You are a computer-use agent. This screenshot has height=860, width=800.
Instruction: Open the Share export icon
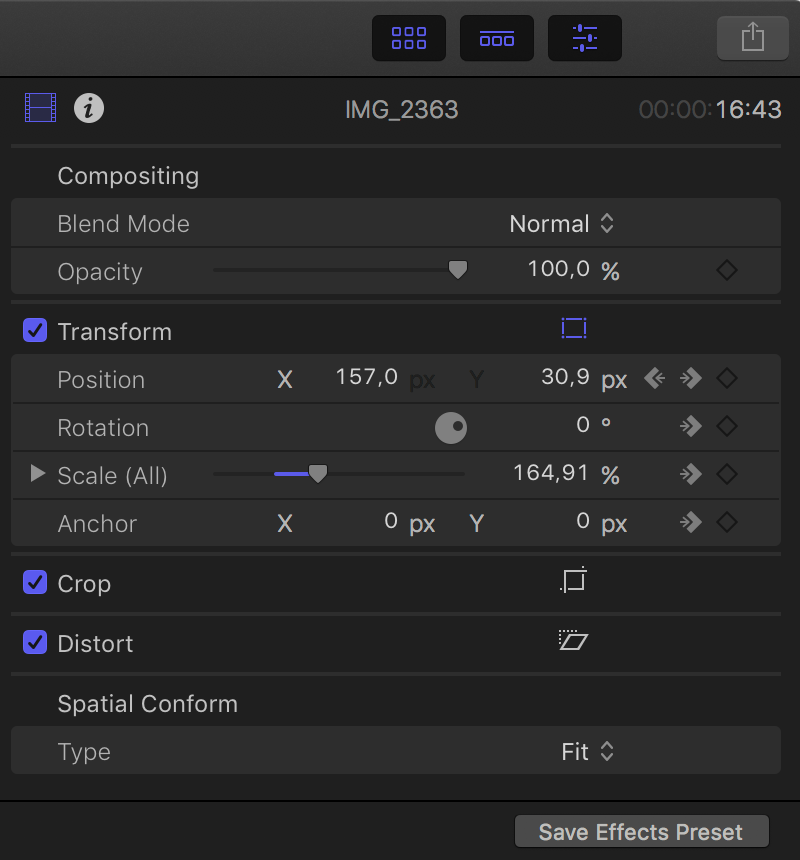coord(752,38)
